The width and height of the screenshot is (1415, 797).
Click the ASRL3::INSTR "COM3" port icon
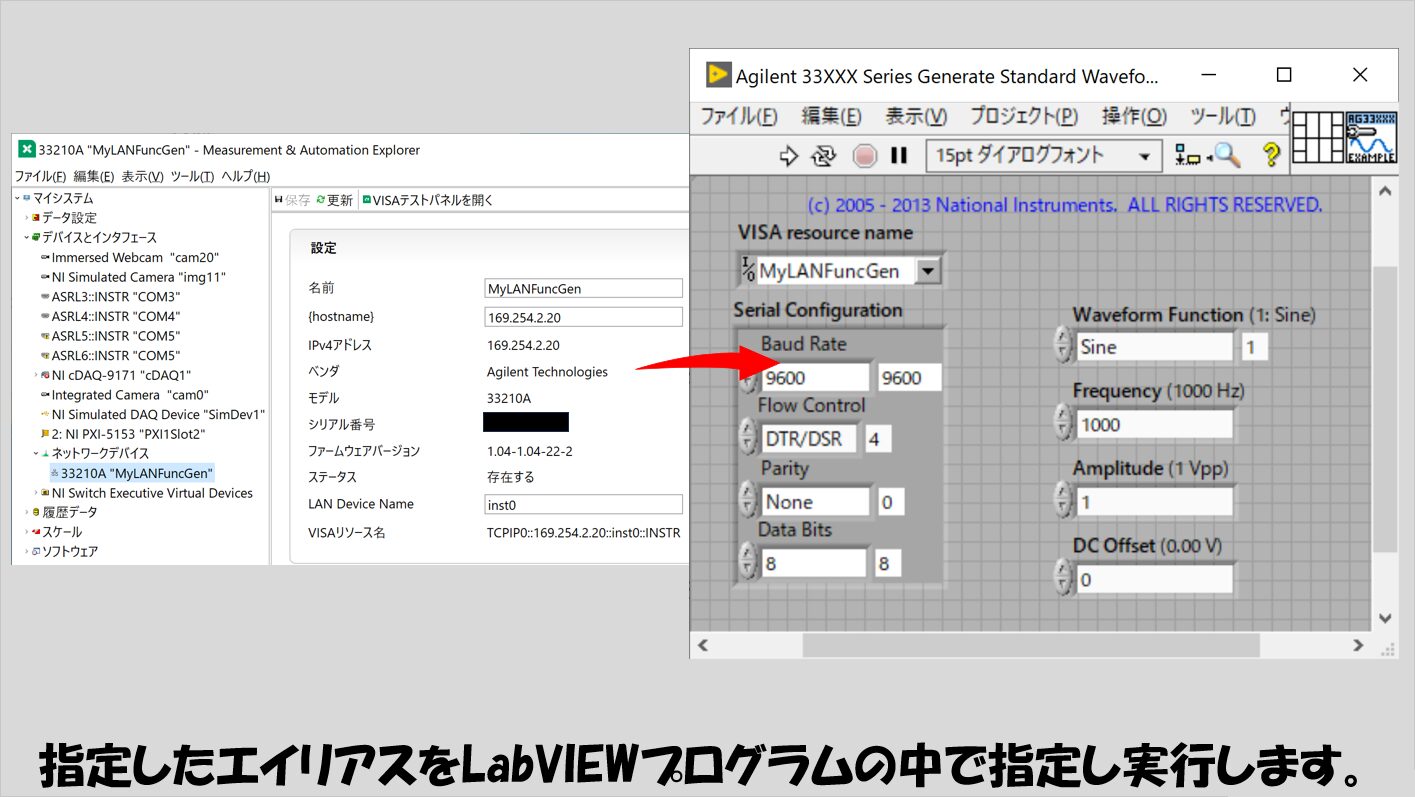coord(45,297)
